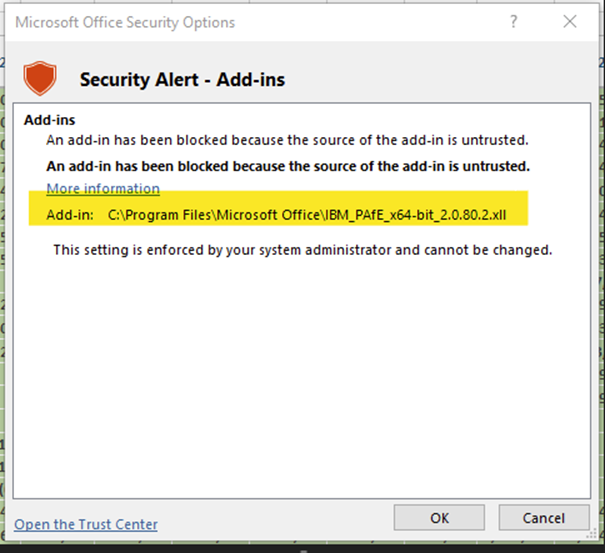Open the More information link
The image size is (605, 553).
pyautogui.click(x=103, y=189)
